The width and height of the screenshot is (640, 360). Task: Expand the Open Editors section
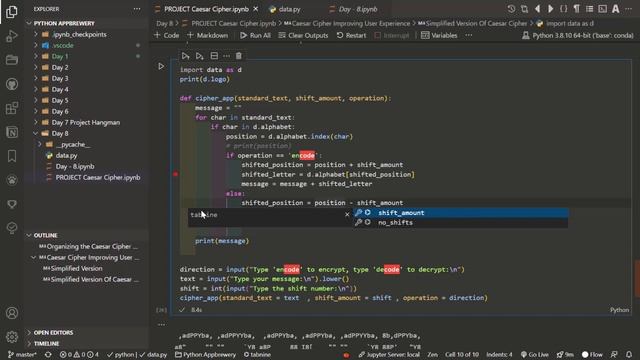53,333
